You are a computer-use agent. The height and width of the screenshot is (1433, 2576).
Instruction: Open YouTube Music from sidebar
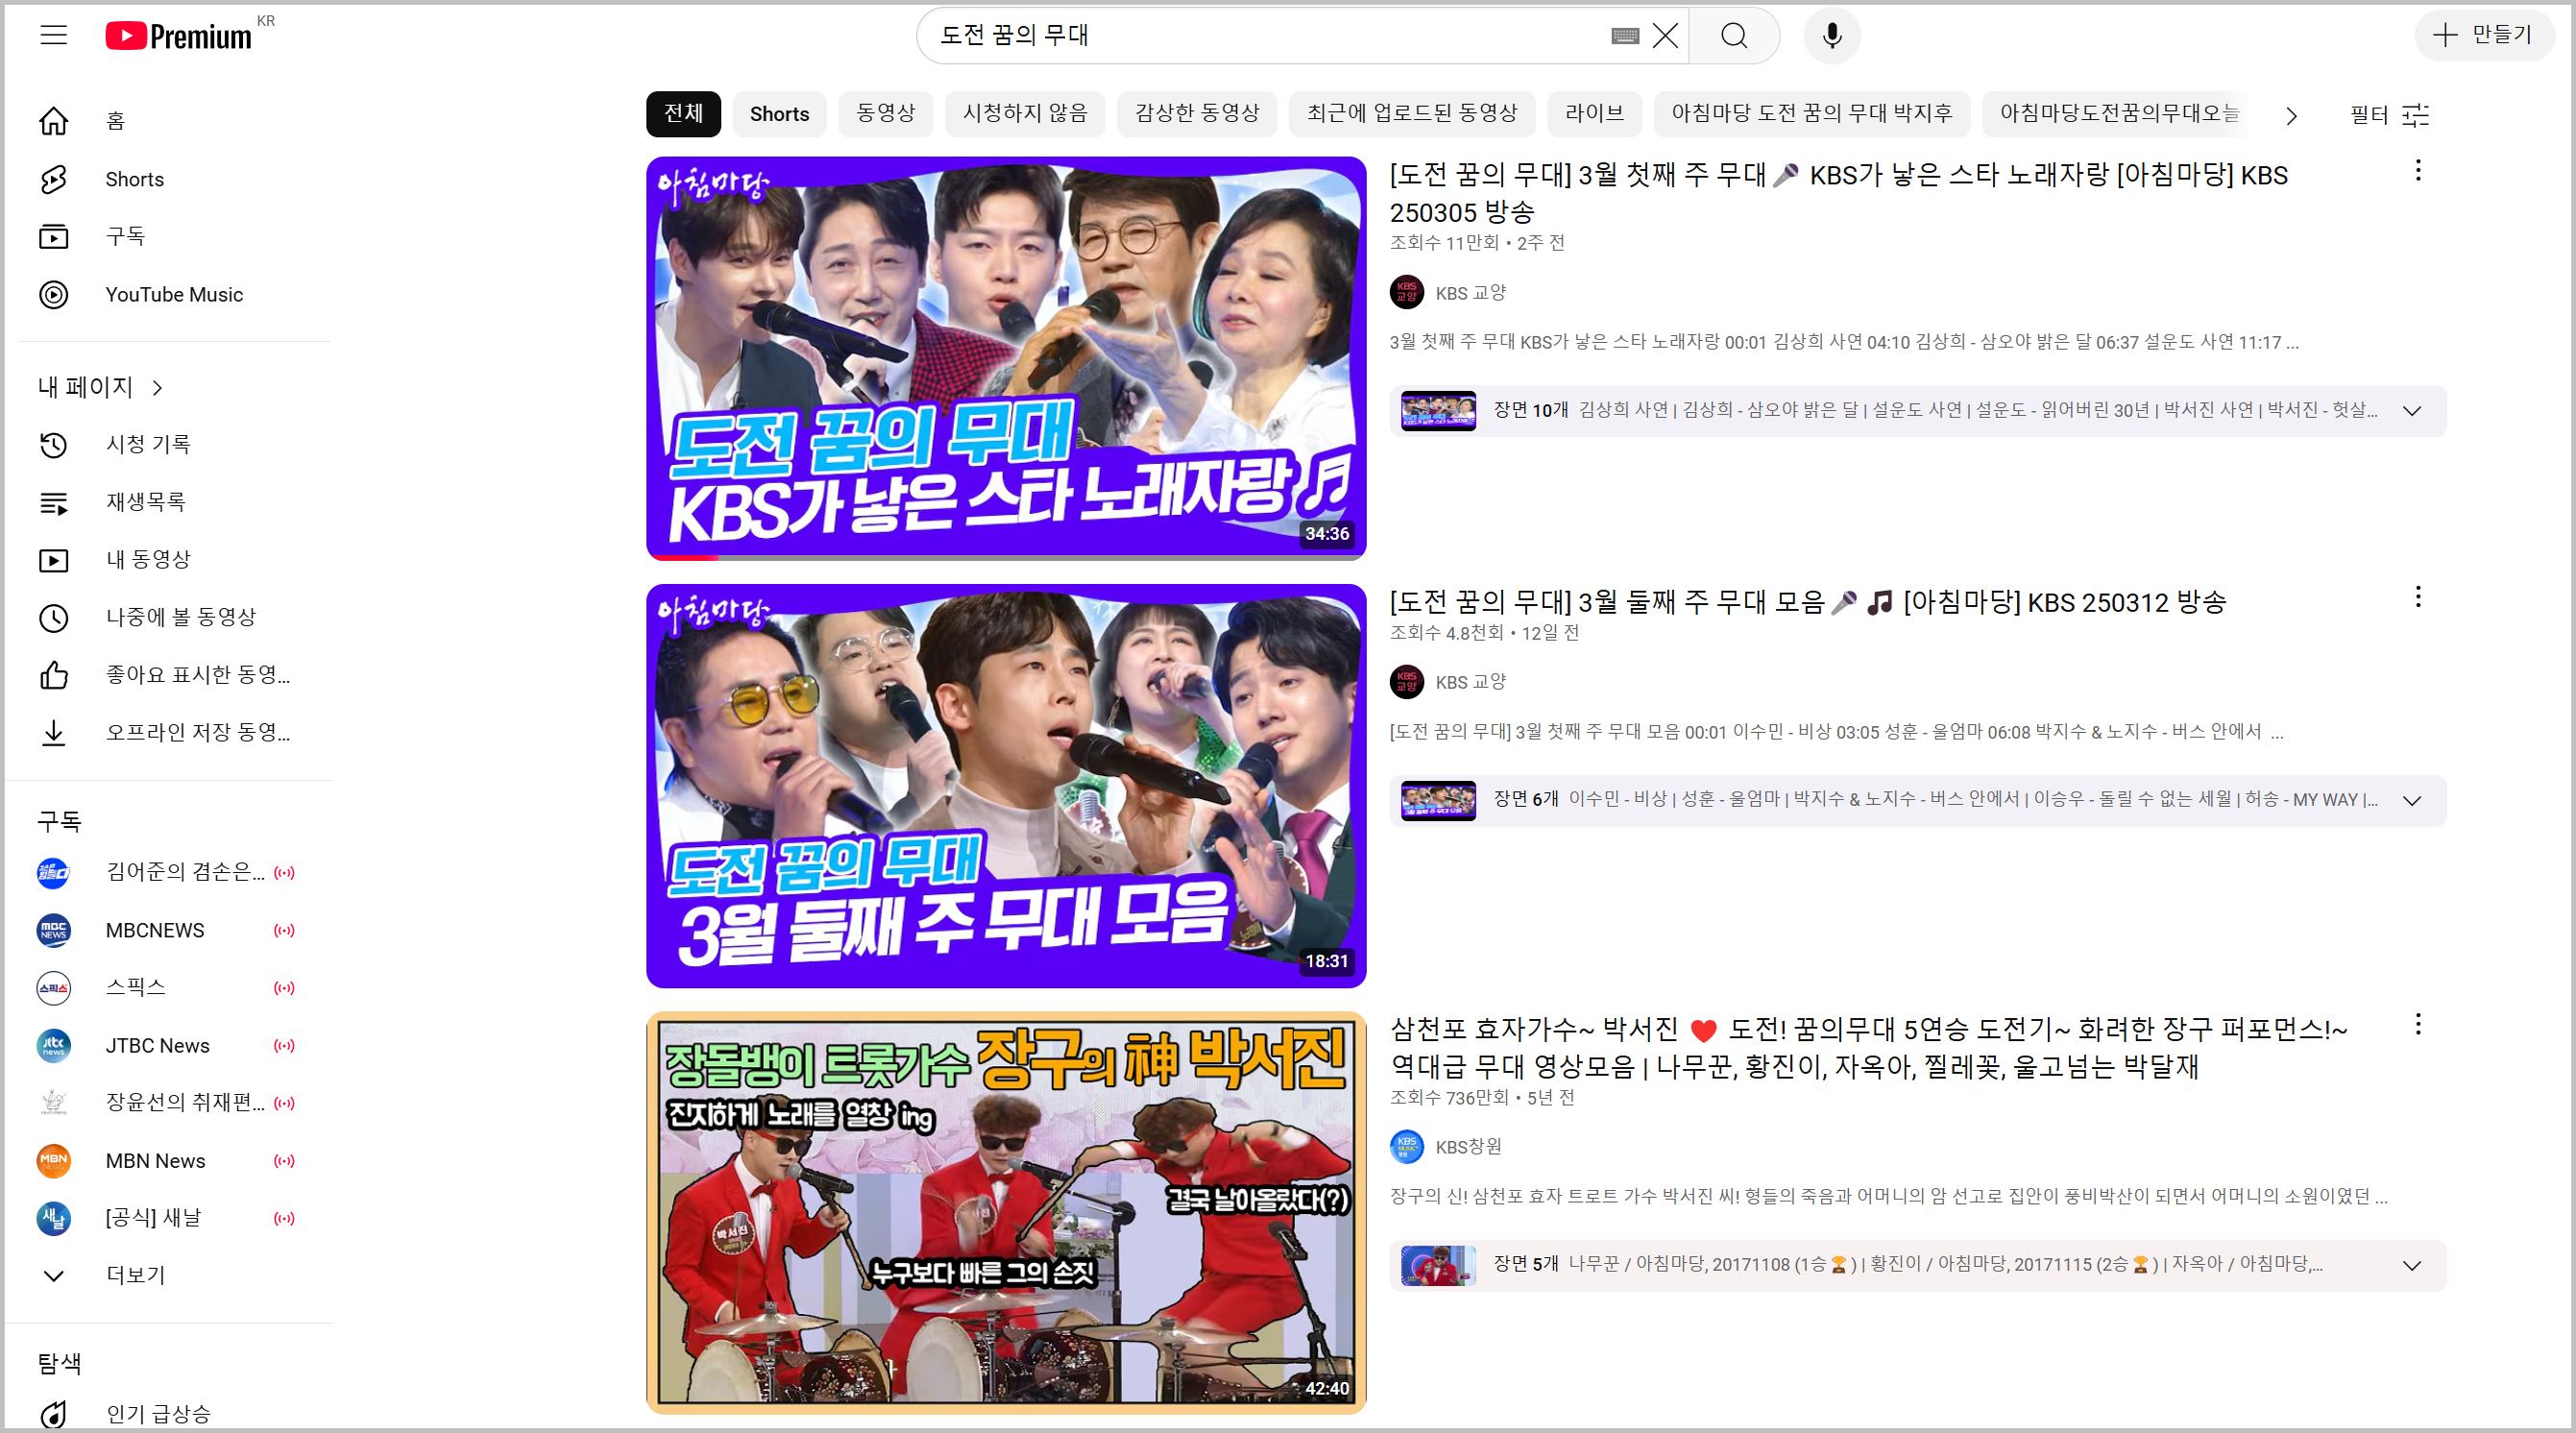[174, 294]
